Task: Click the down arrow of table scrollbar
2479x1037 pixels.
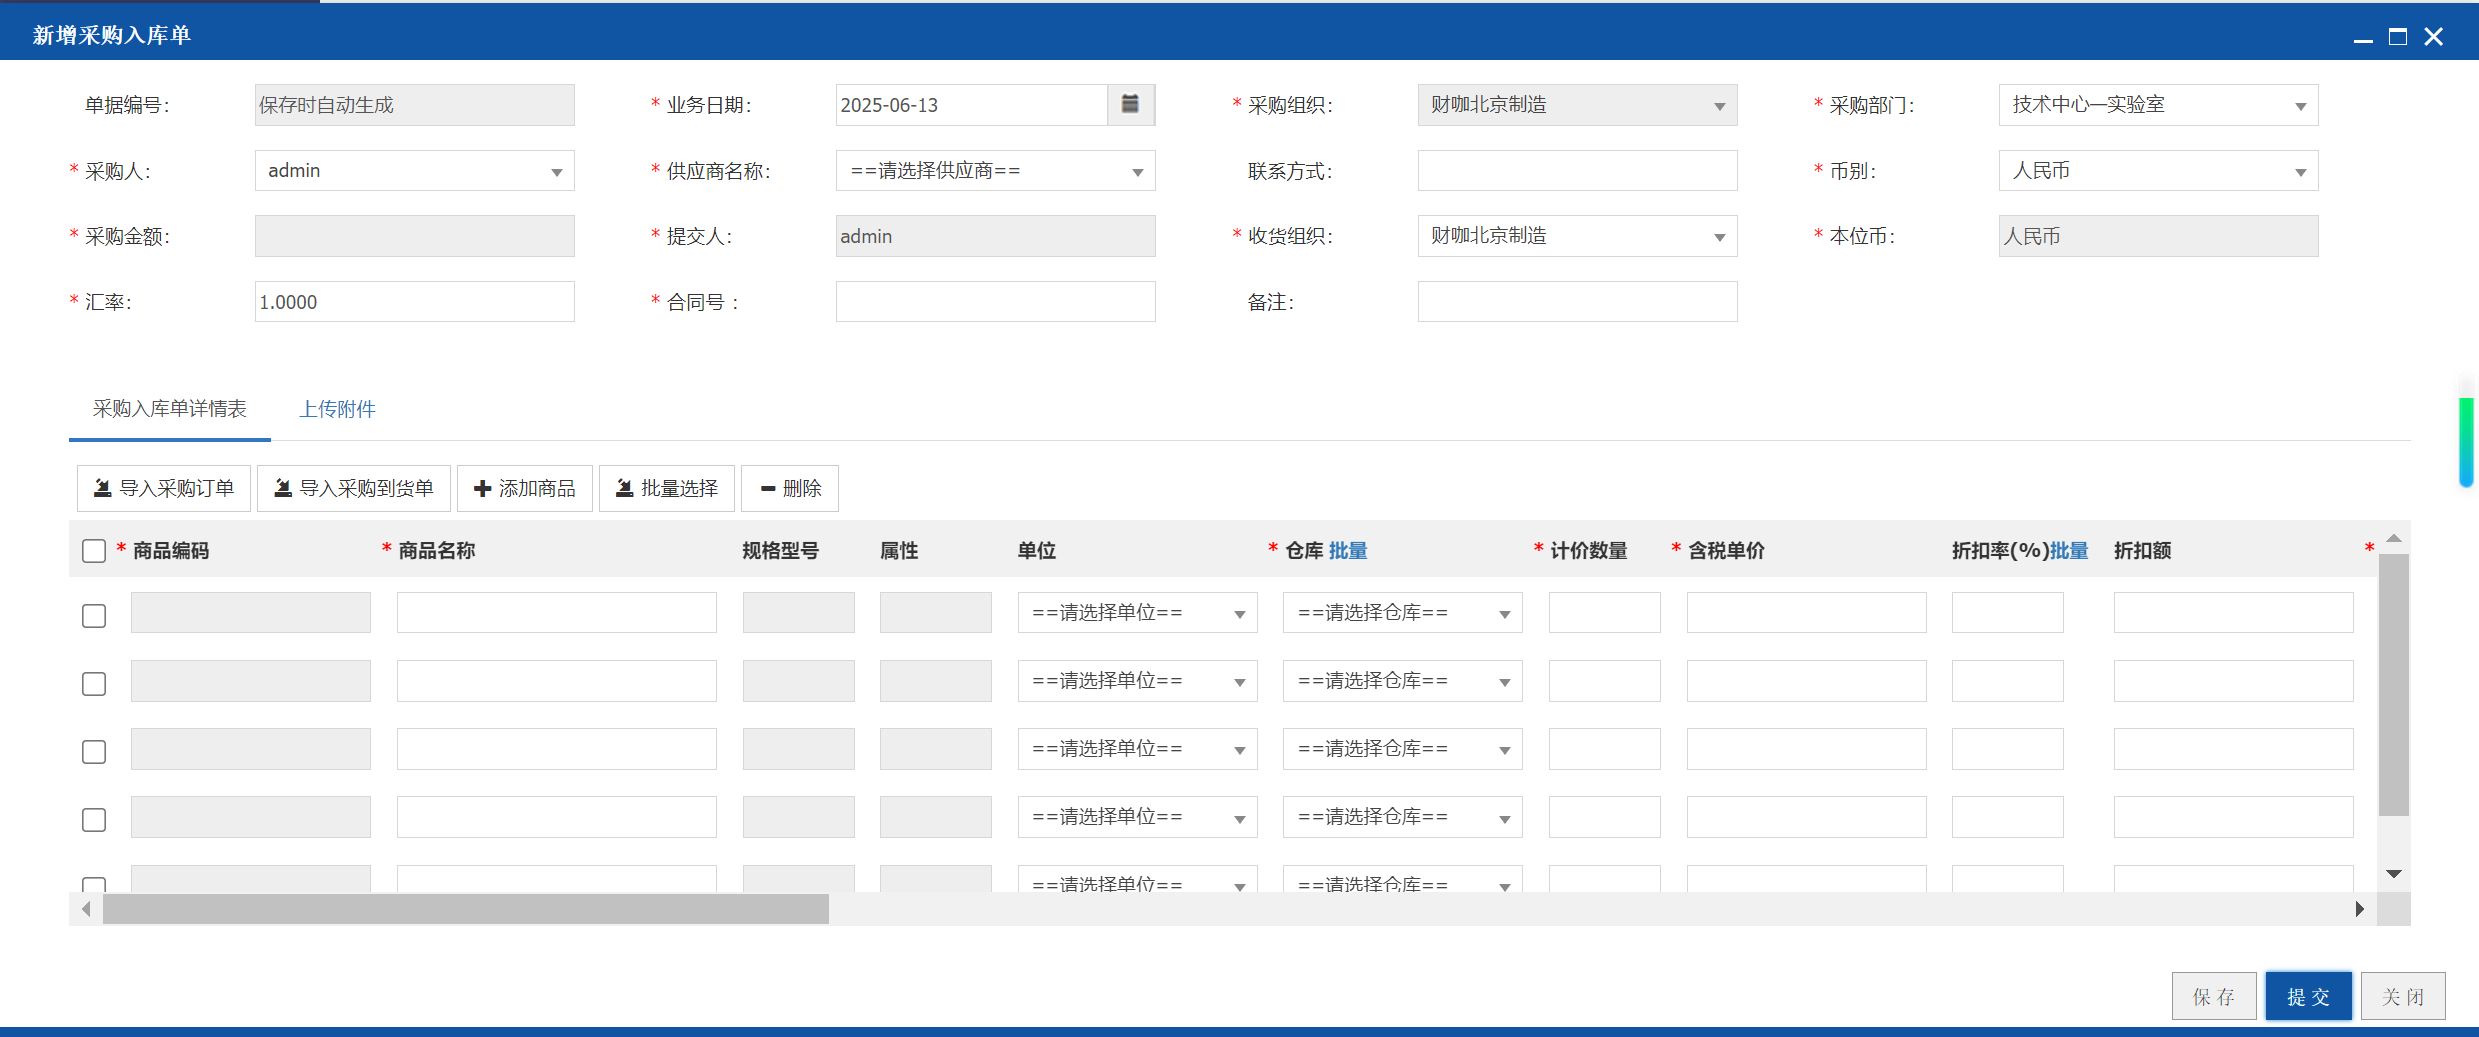Action: click(x=2394, y=874)
